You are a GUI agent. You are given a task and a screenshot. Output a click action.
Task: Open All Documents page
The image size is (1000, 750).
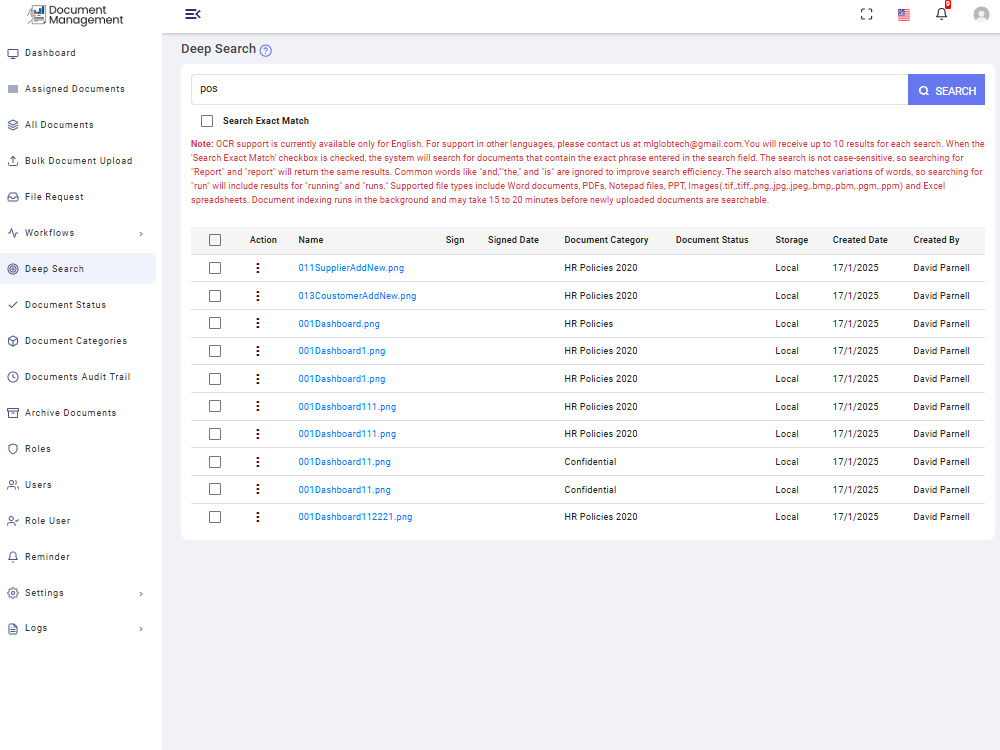[59, 125]
